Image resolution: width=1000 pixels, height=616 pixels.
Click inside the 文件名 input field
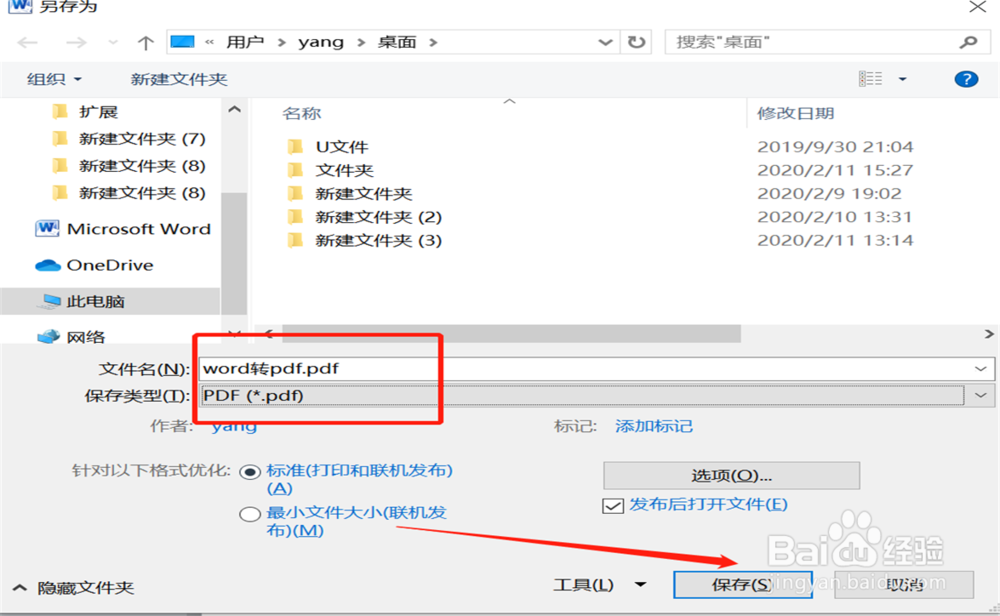coord(400,367)
